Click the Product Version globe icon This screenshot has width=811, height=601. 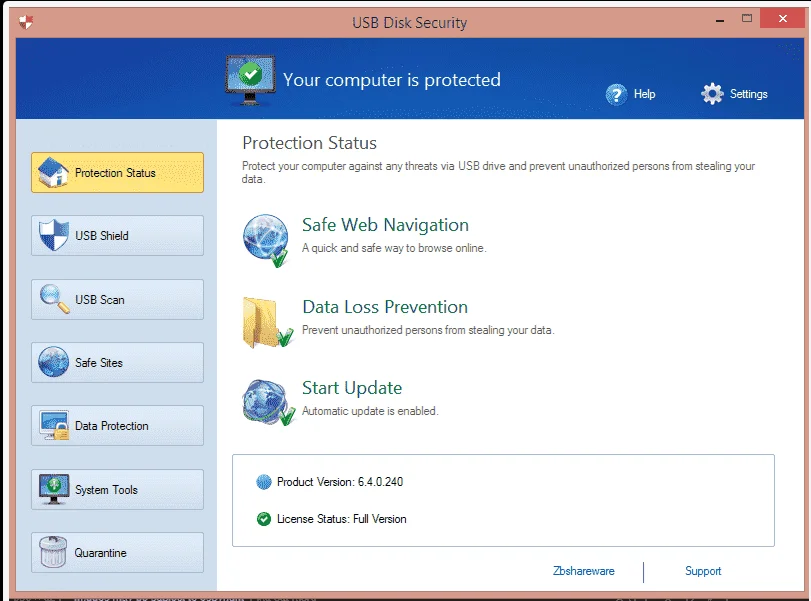click(264, 482)
